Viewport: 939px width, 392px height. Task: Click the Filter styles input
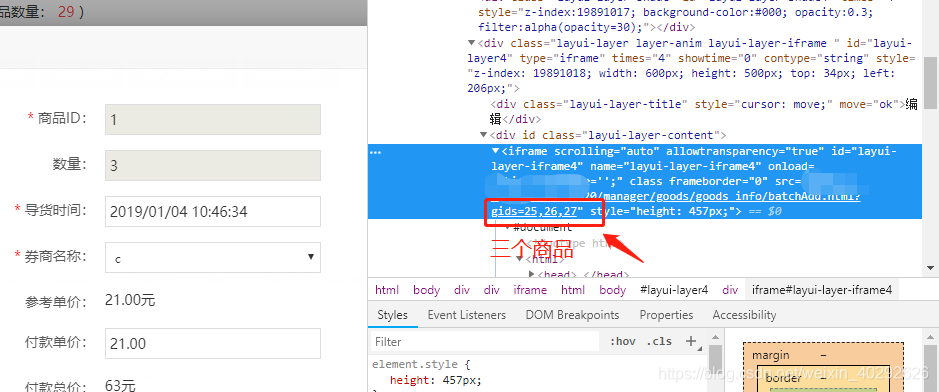point(485,342)
